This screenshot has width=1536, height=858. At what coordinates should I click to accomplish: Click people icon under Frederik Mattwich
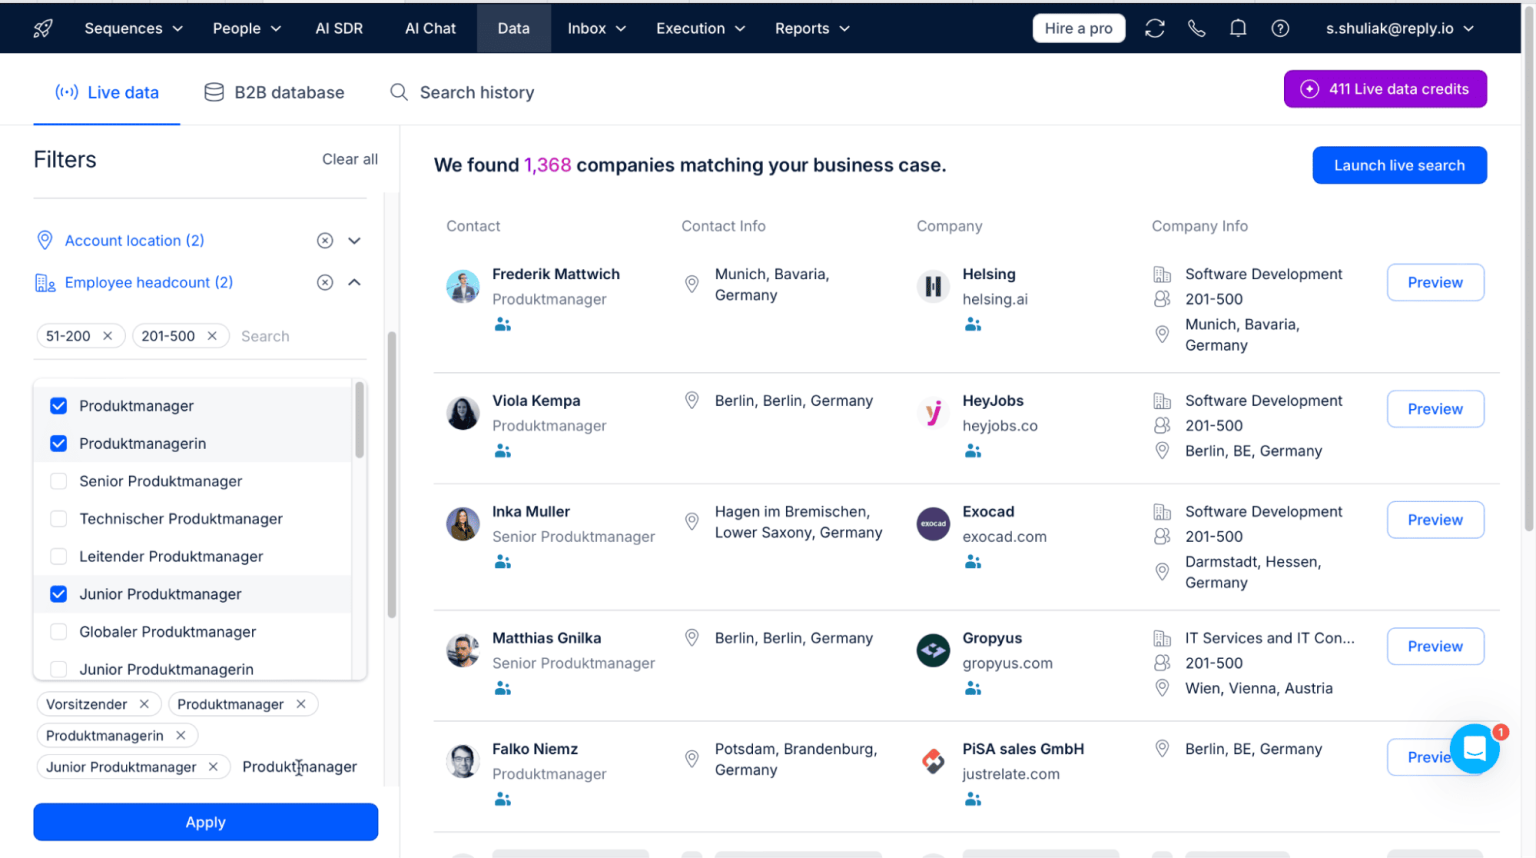(503, 324)
